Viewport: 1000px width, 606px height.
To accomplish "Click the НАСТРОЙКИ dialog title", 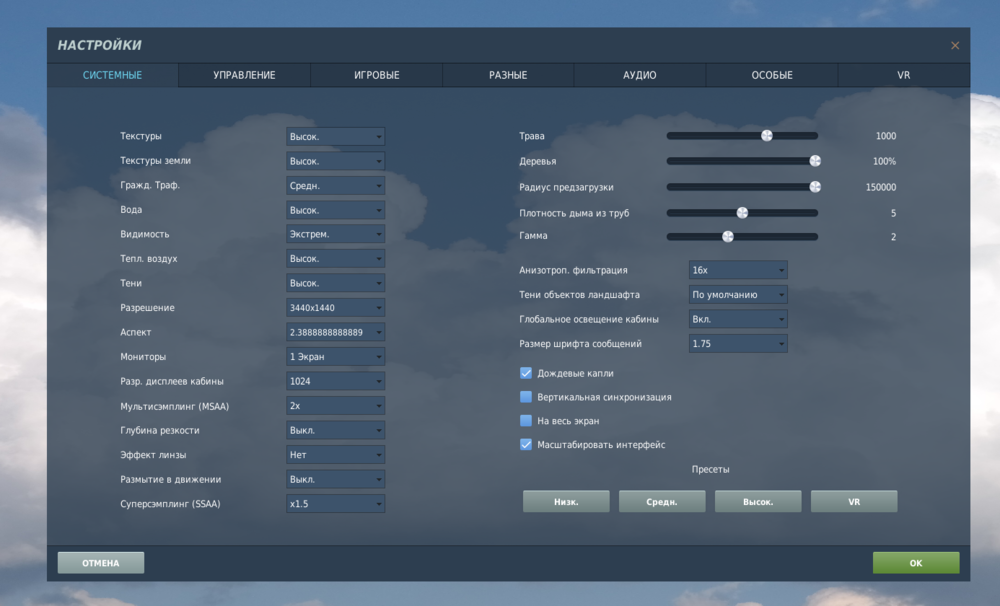I will coord(99,45).
